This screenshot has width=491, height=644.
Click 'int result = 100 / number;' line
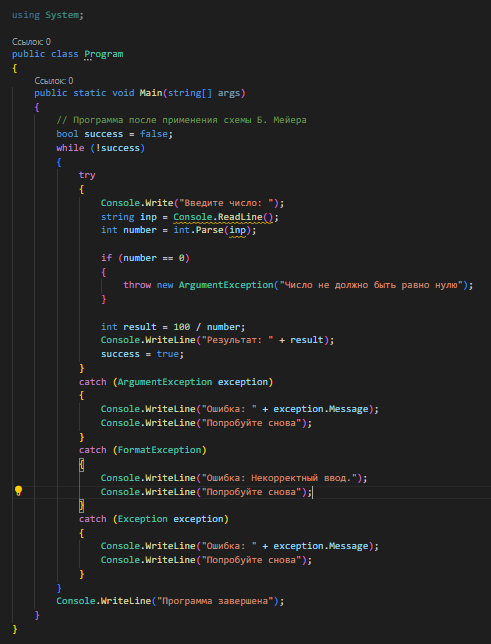point(173,327)
